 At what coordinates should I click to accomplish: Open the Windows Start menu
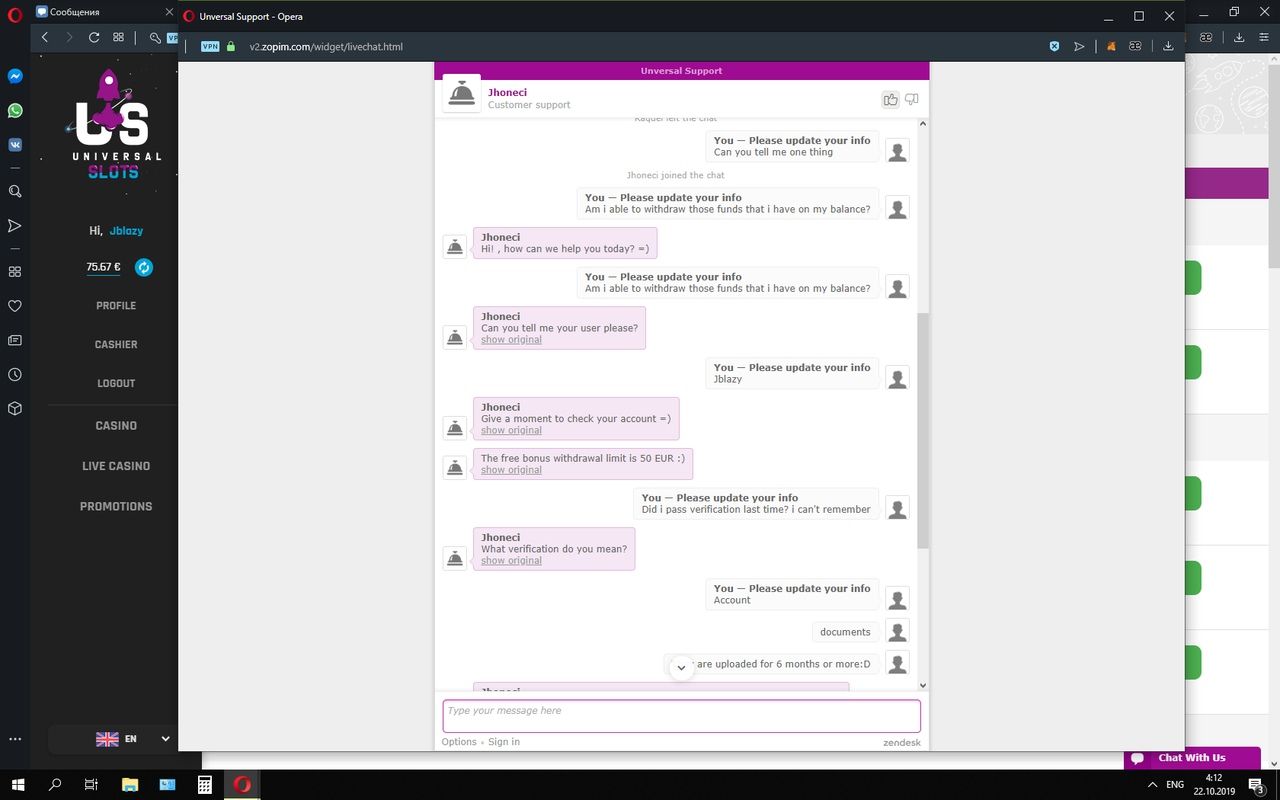point(18,785)
